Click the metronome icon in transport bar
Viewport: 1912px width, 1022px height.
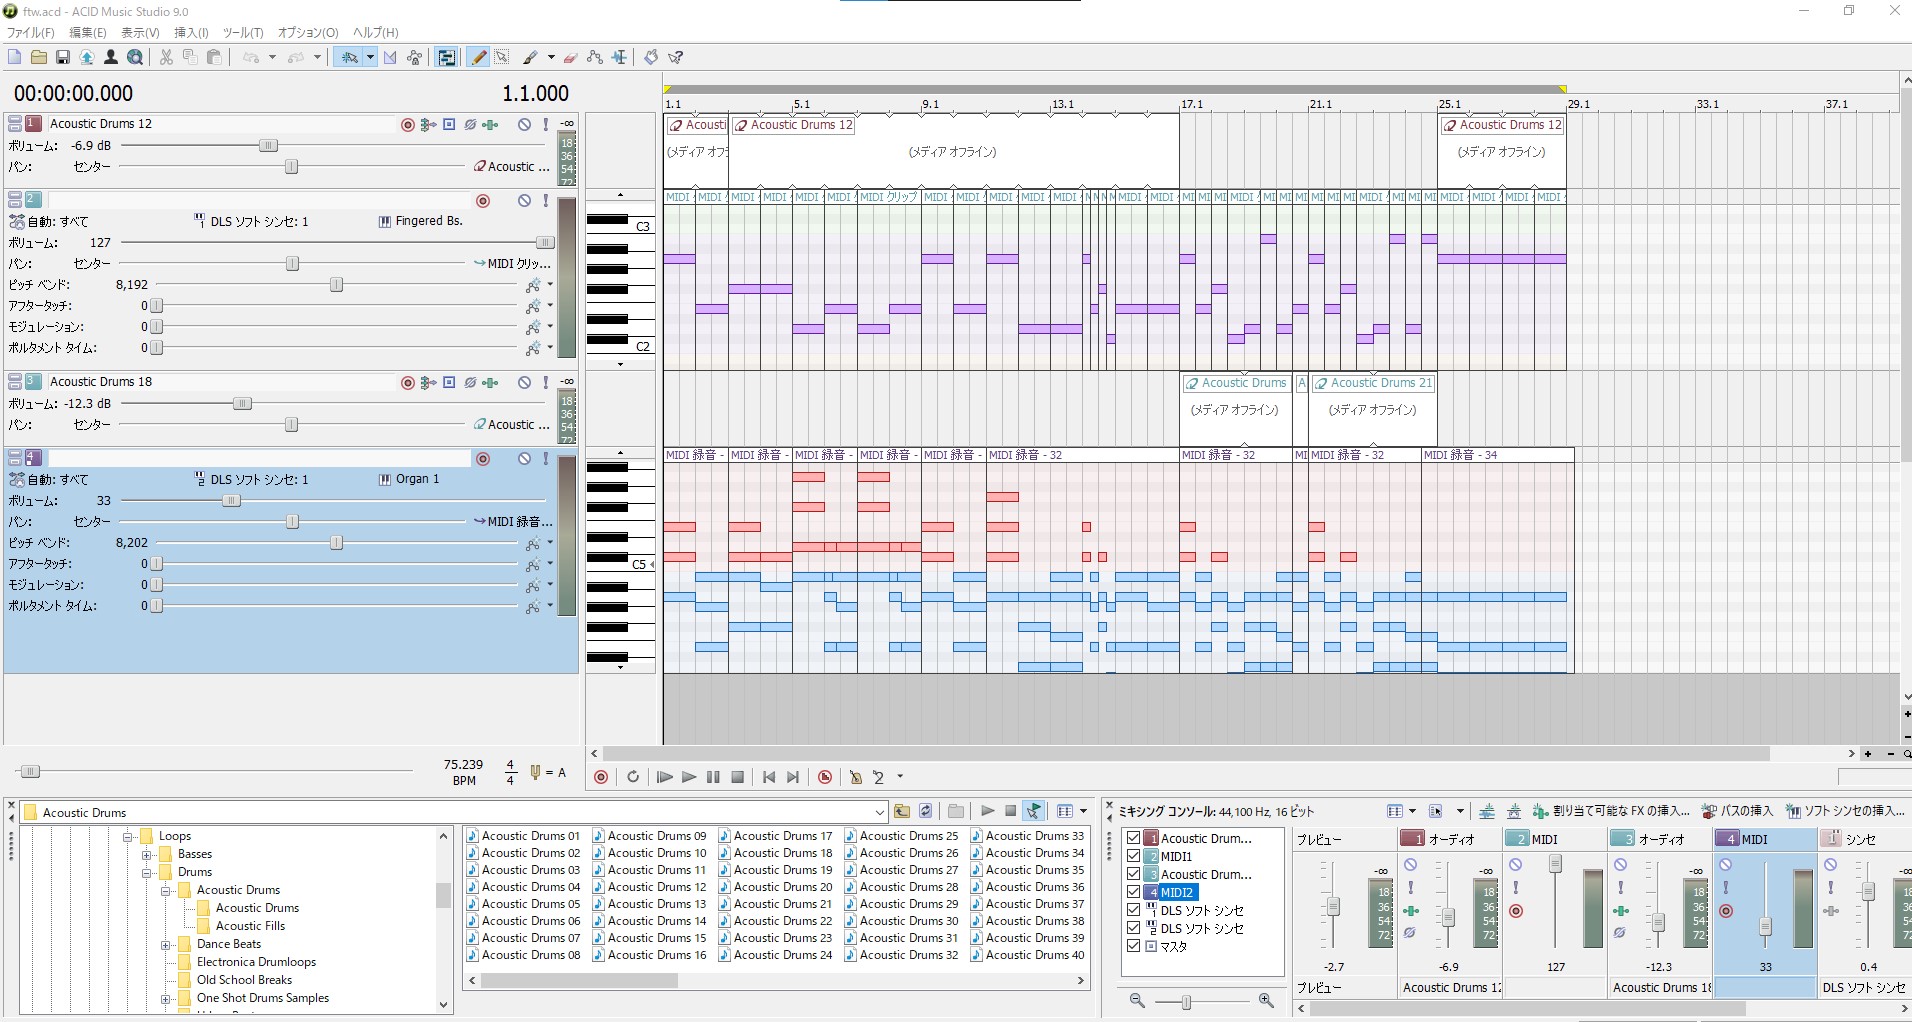(x=855, y=777)
